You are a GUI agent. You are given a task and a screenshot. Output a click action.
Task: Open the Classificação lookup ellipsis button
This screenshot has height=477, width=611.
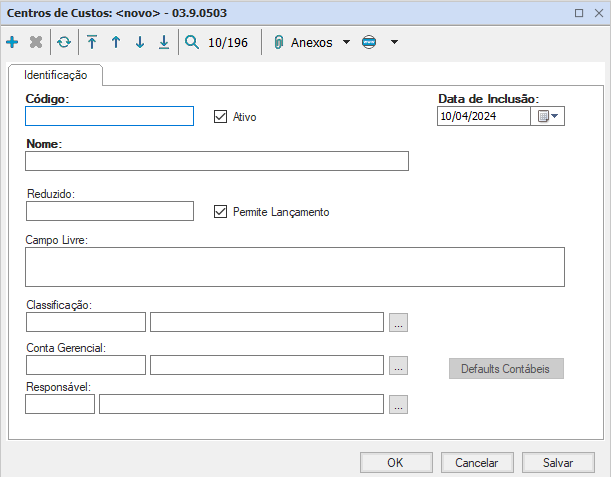[399, 322]
